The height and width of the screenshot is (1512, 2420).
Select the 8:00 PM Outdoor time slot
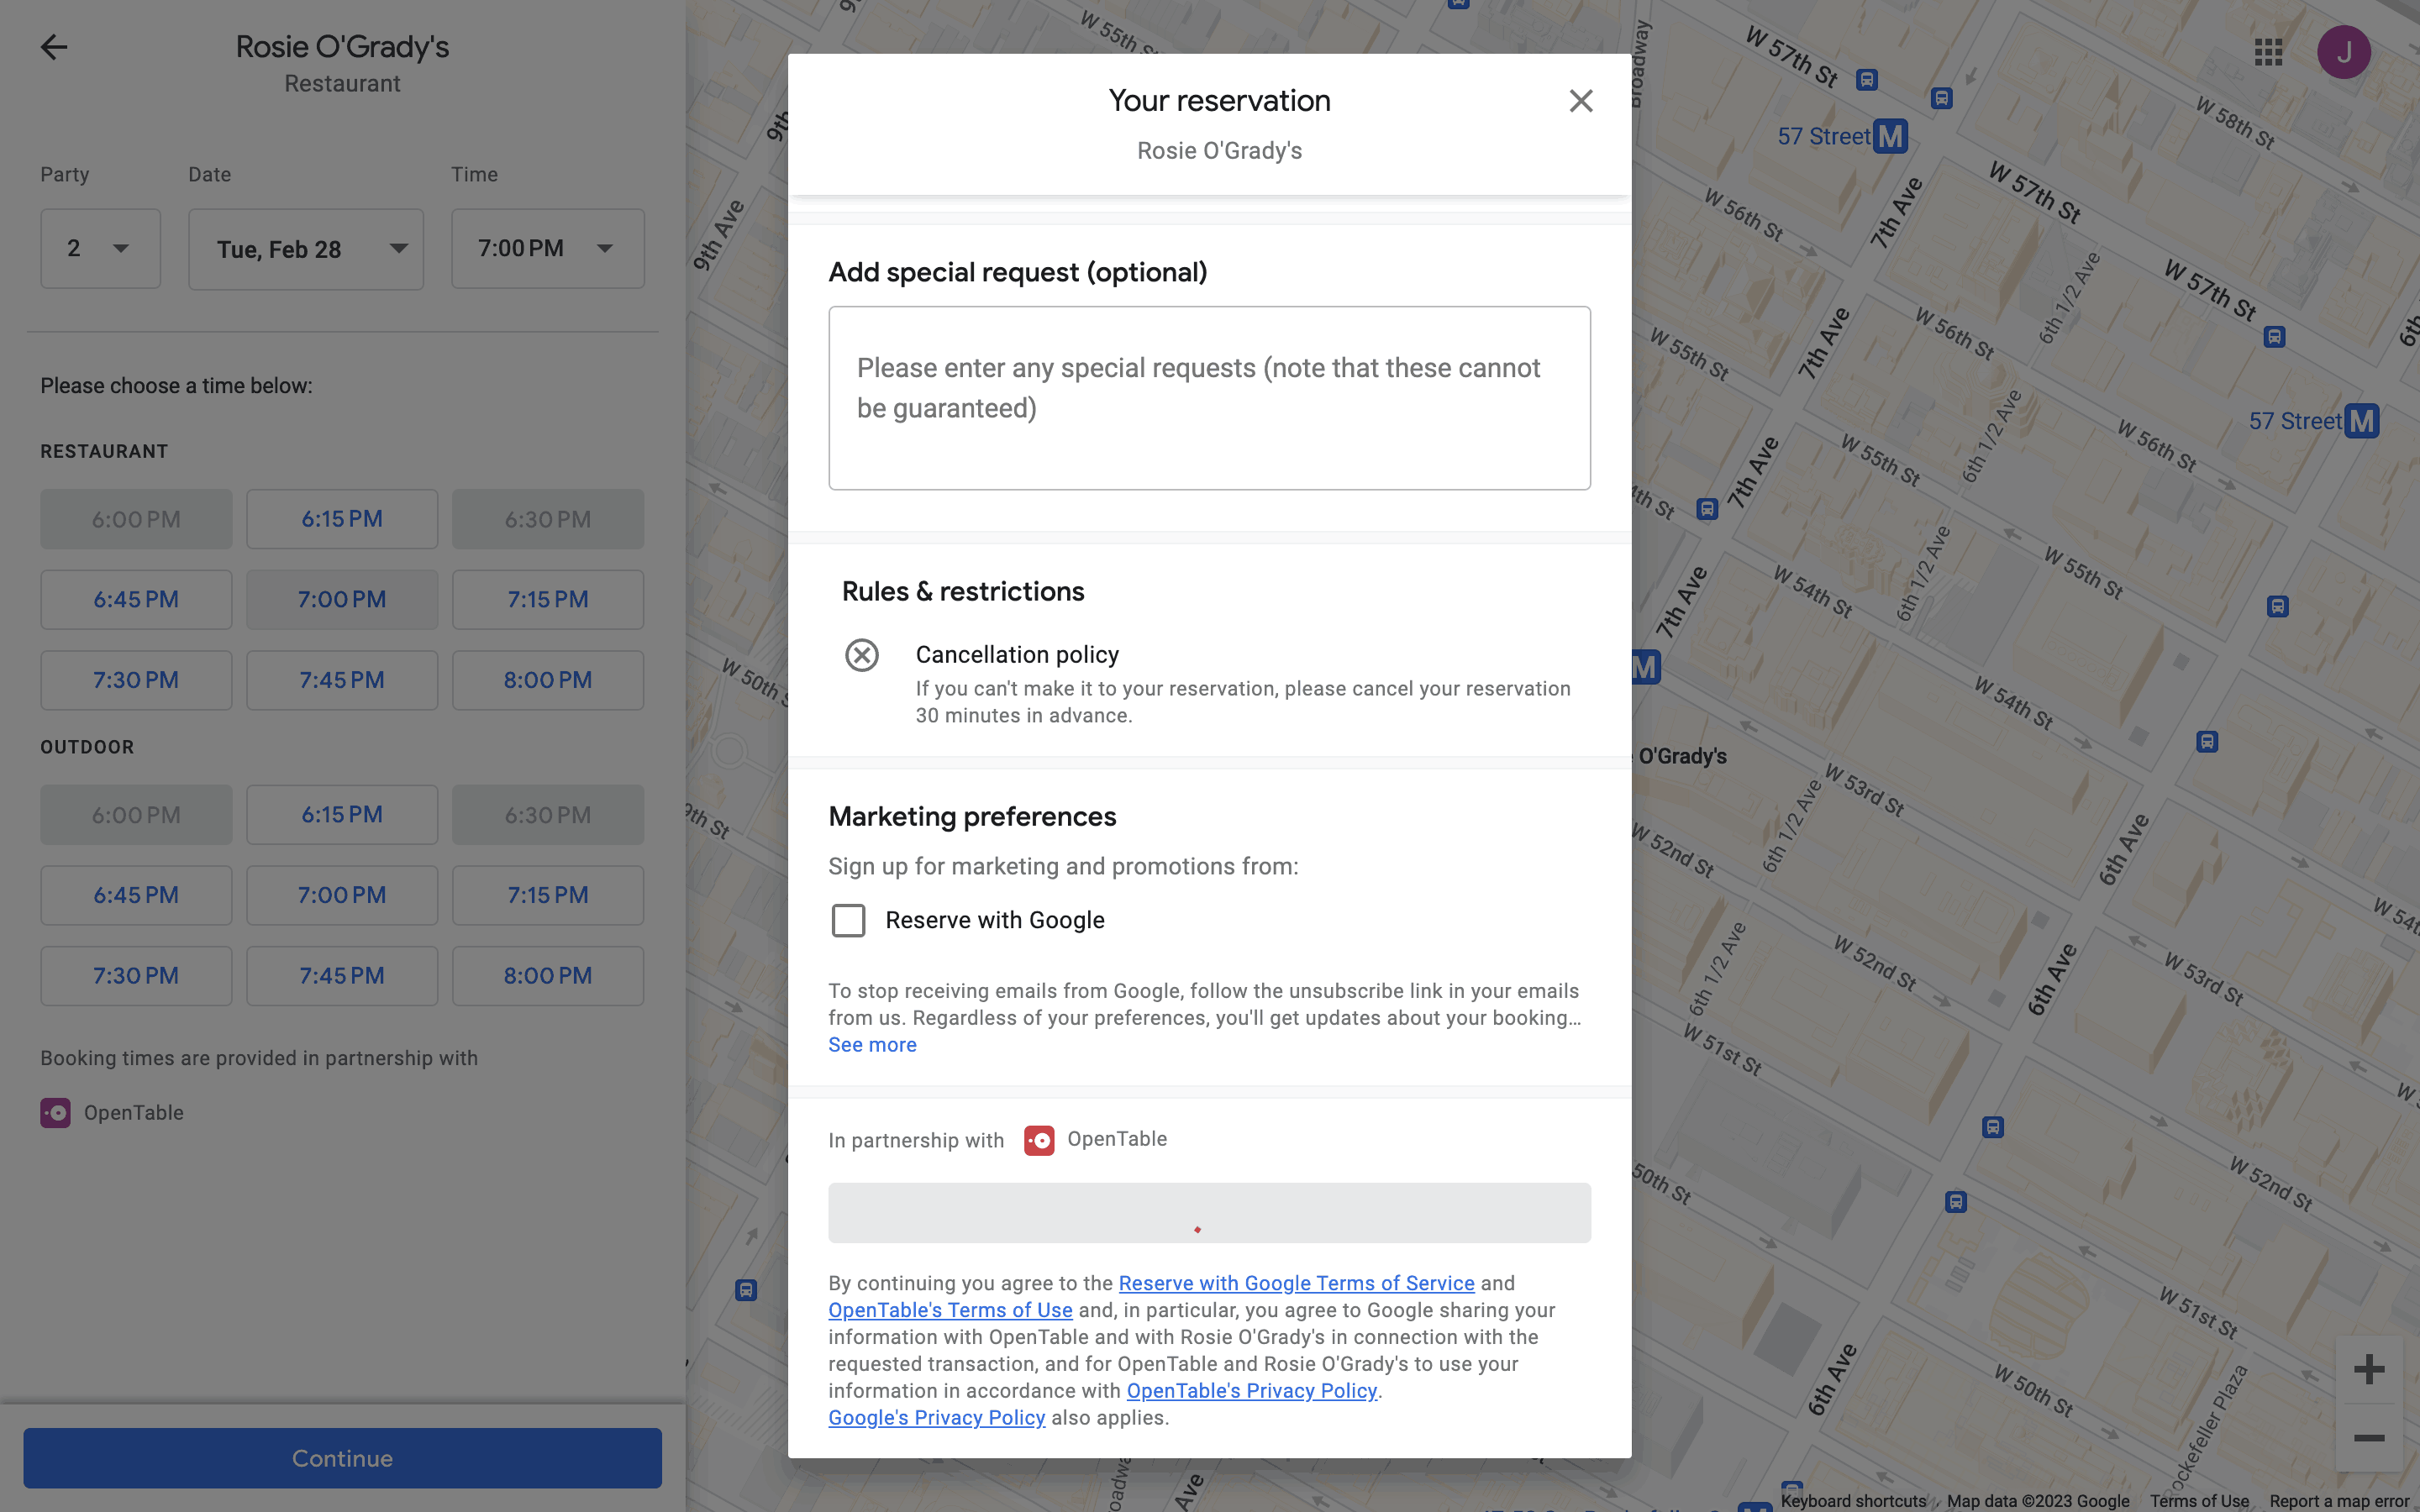(547, 975)
